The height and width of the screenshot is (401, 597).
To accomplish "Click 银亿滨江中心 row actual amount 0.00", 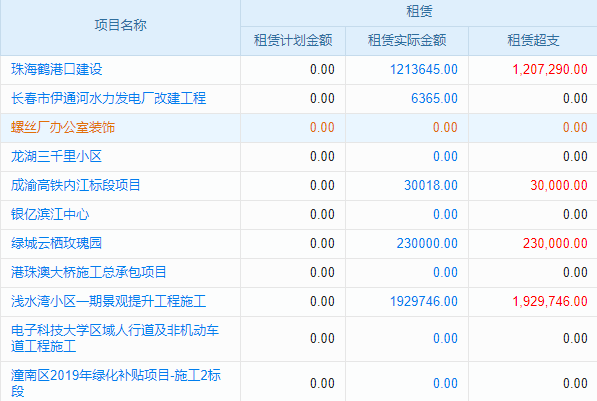I will pyautogui.click(x=445, y=214).
